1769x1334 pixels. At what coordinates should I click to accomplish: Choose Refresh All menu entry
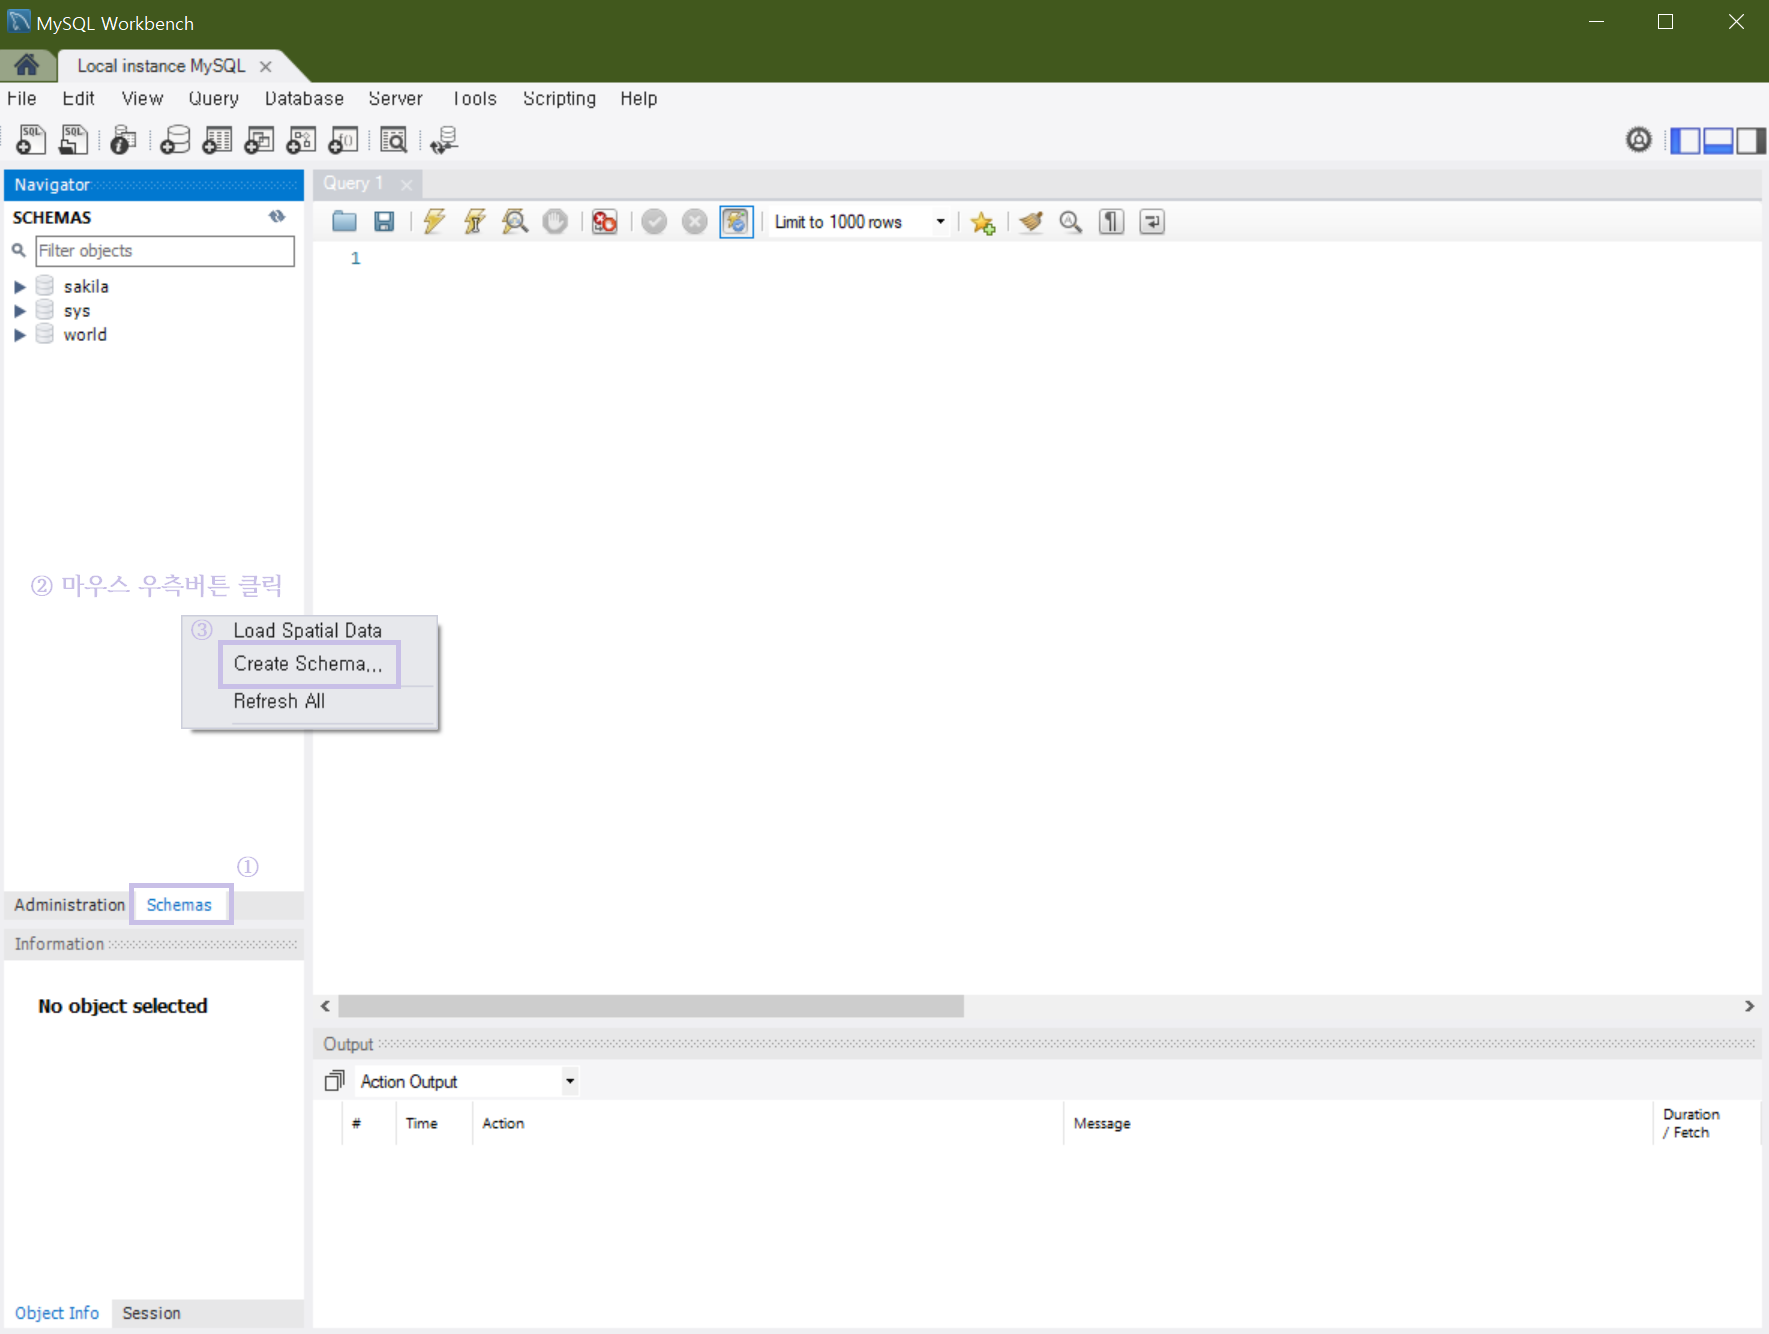pos(279,701)
